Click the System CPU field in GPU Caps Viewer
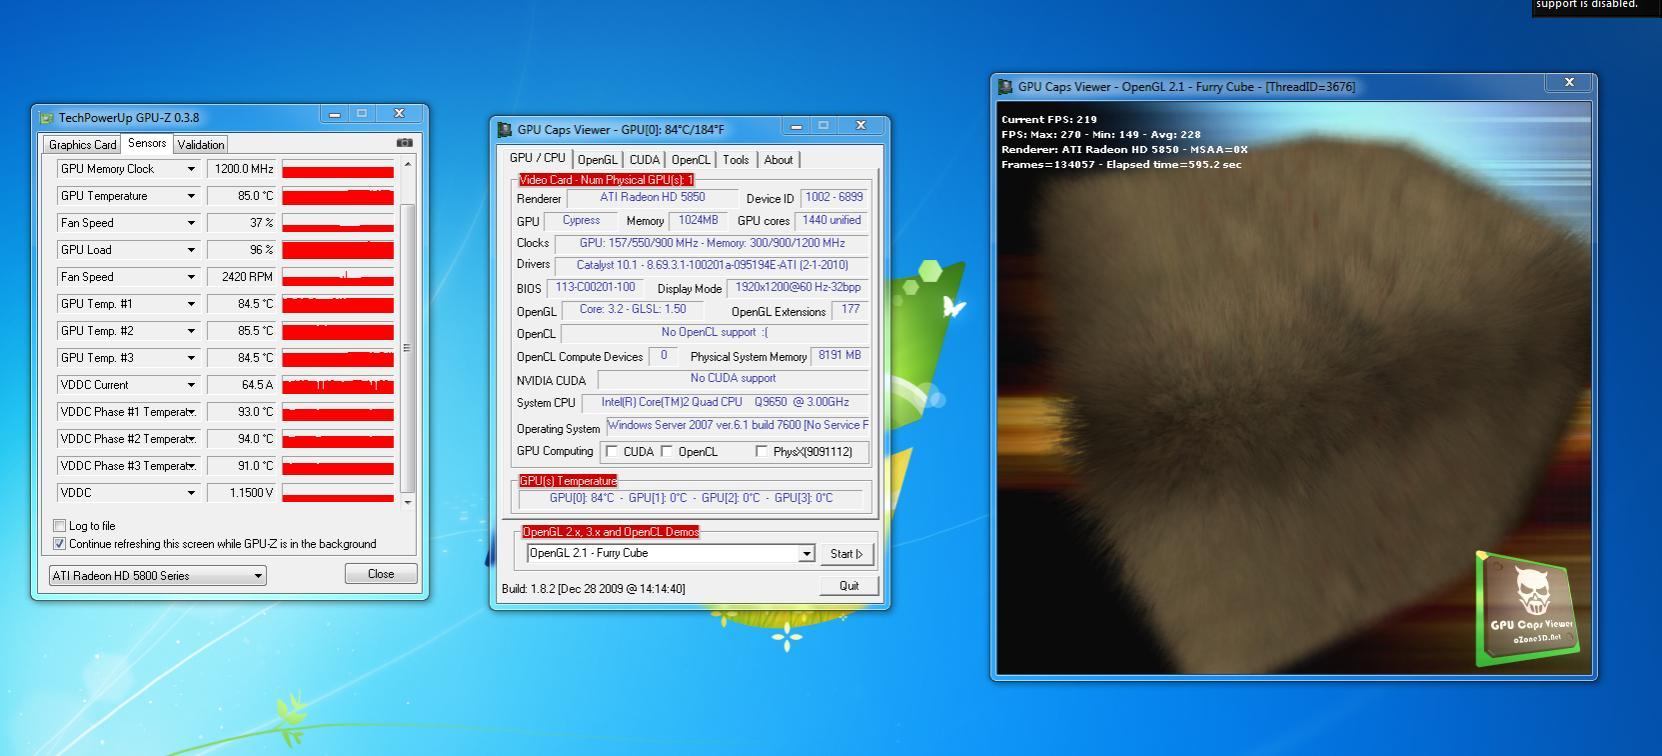 [x=725, y=402]
